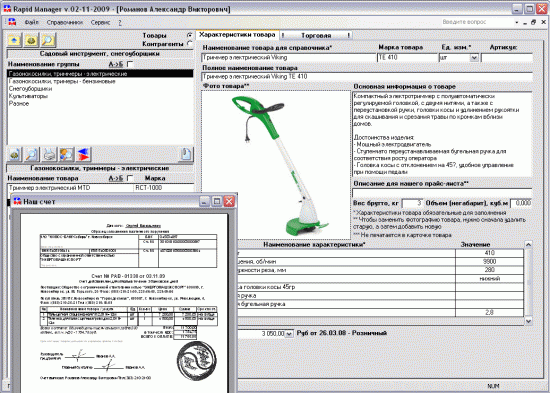
Task: Click the trimmer product photo
Action: pos(276,165)
